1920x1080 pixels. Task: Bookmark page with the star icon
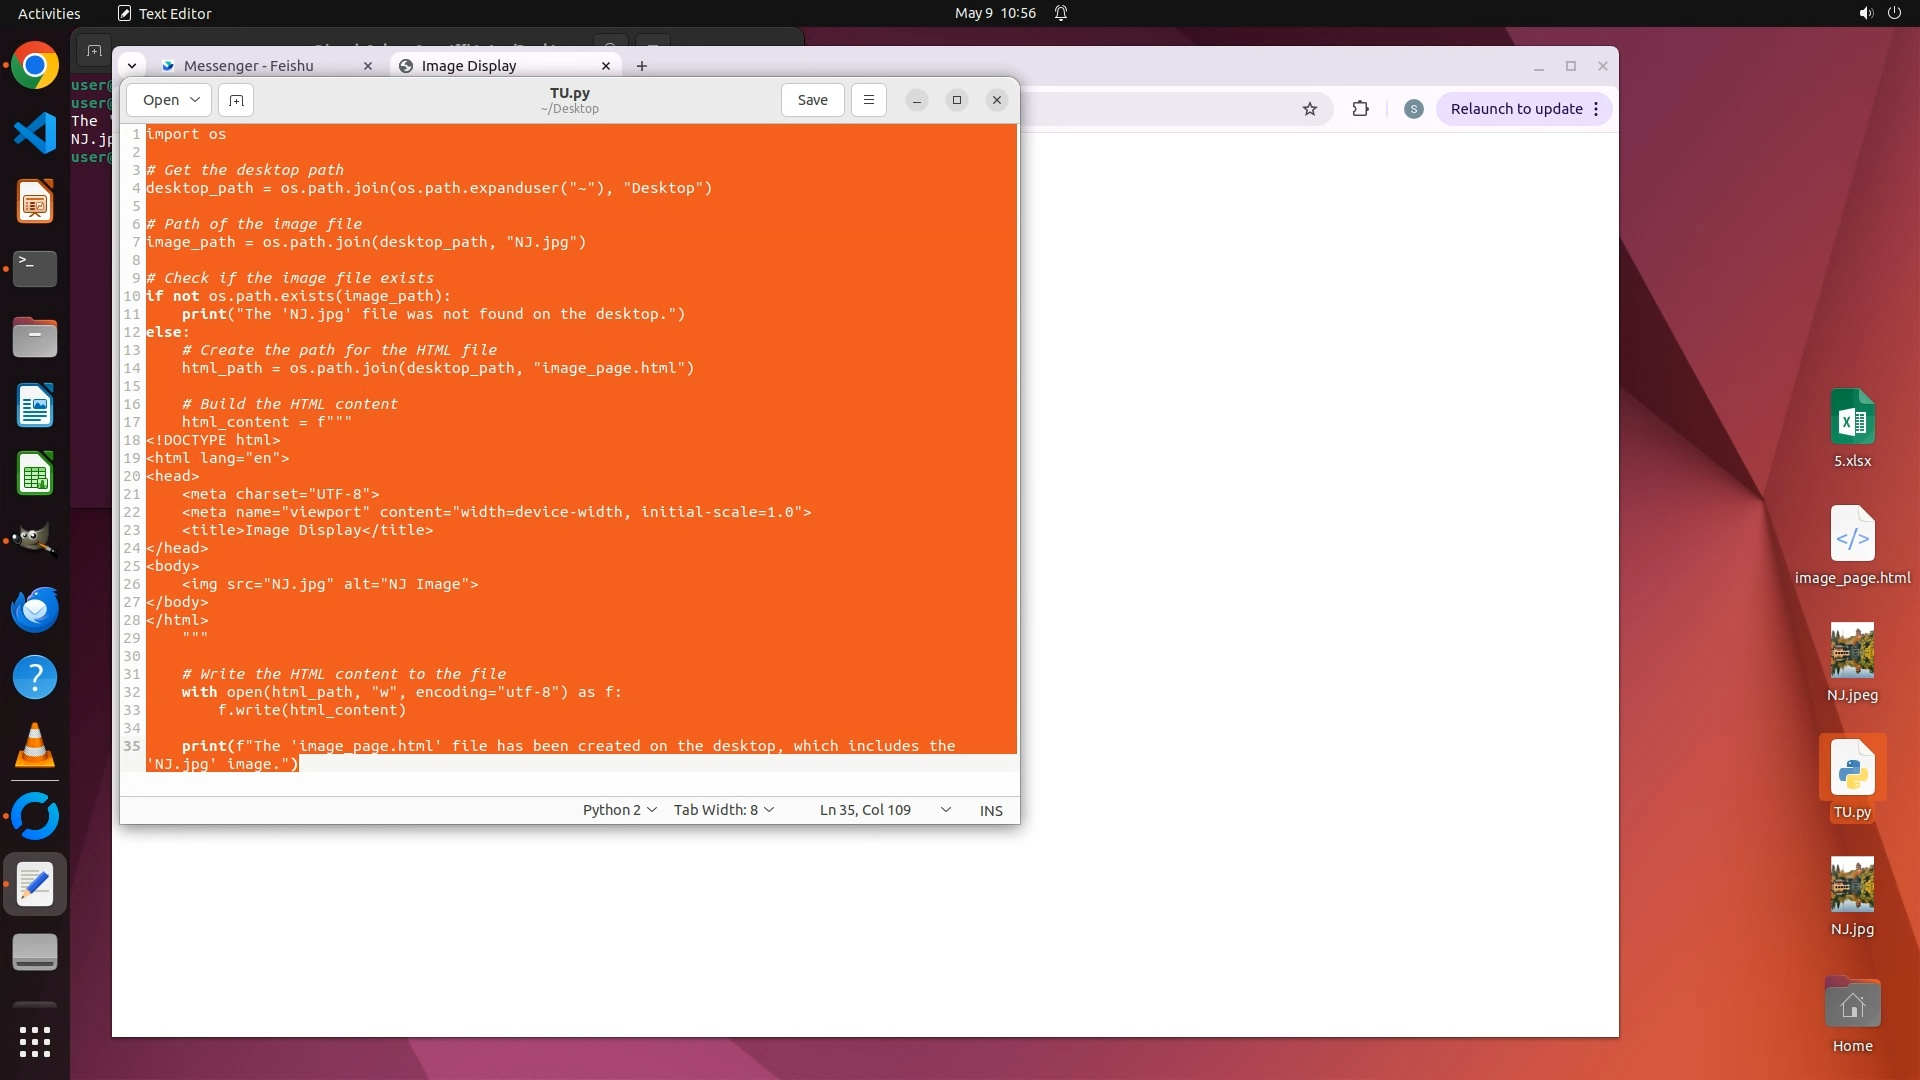point(1310,109)
